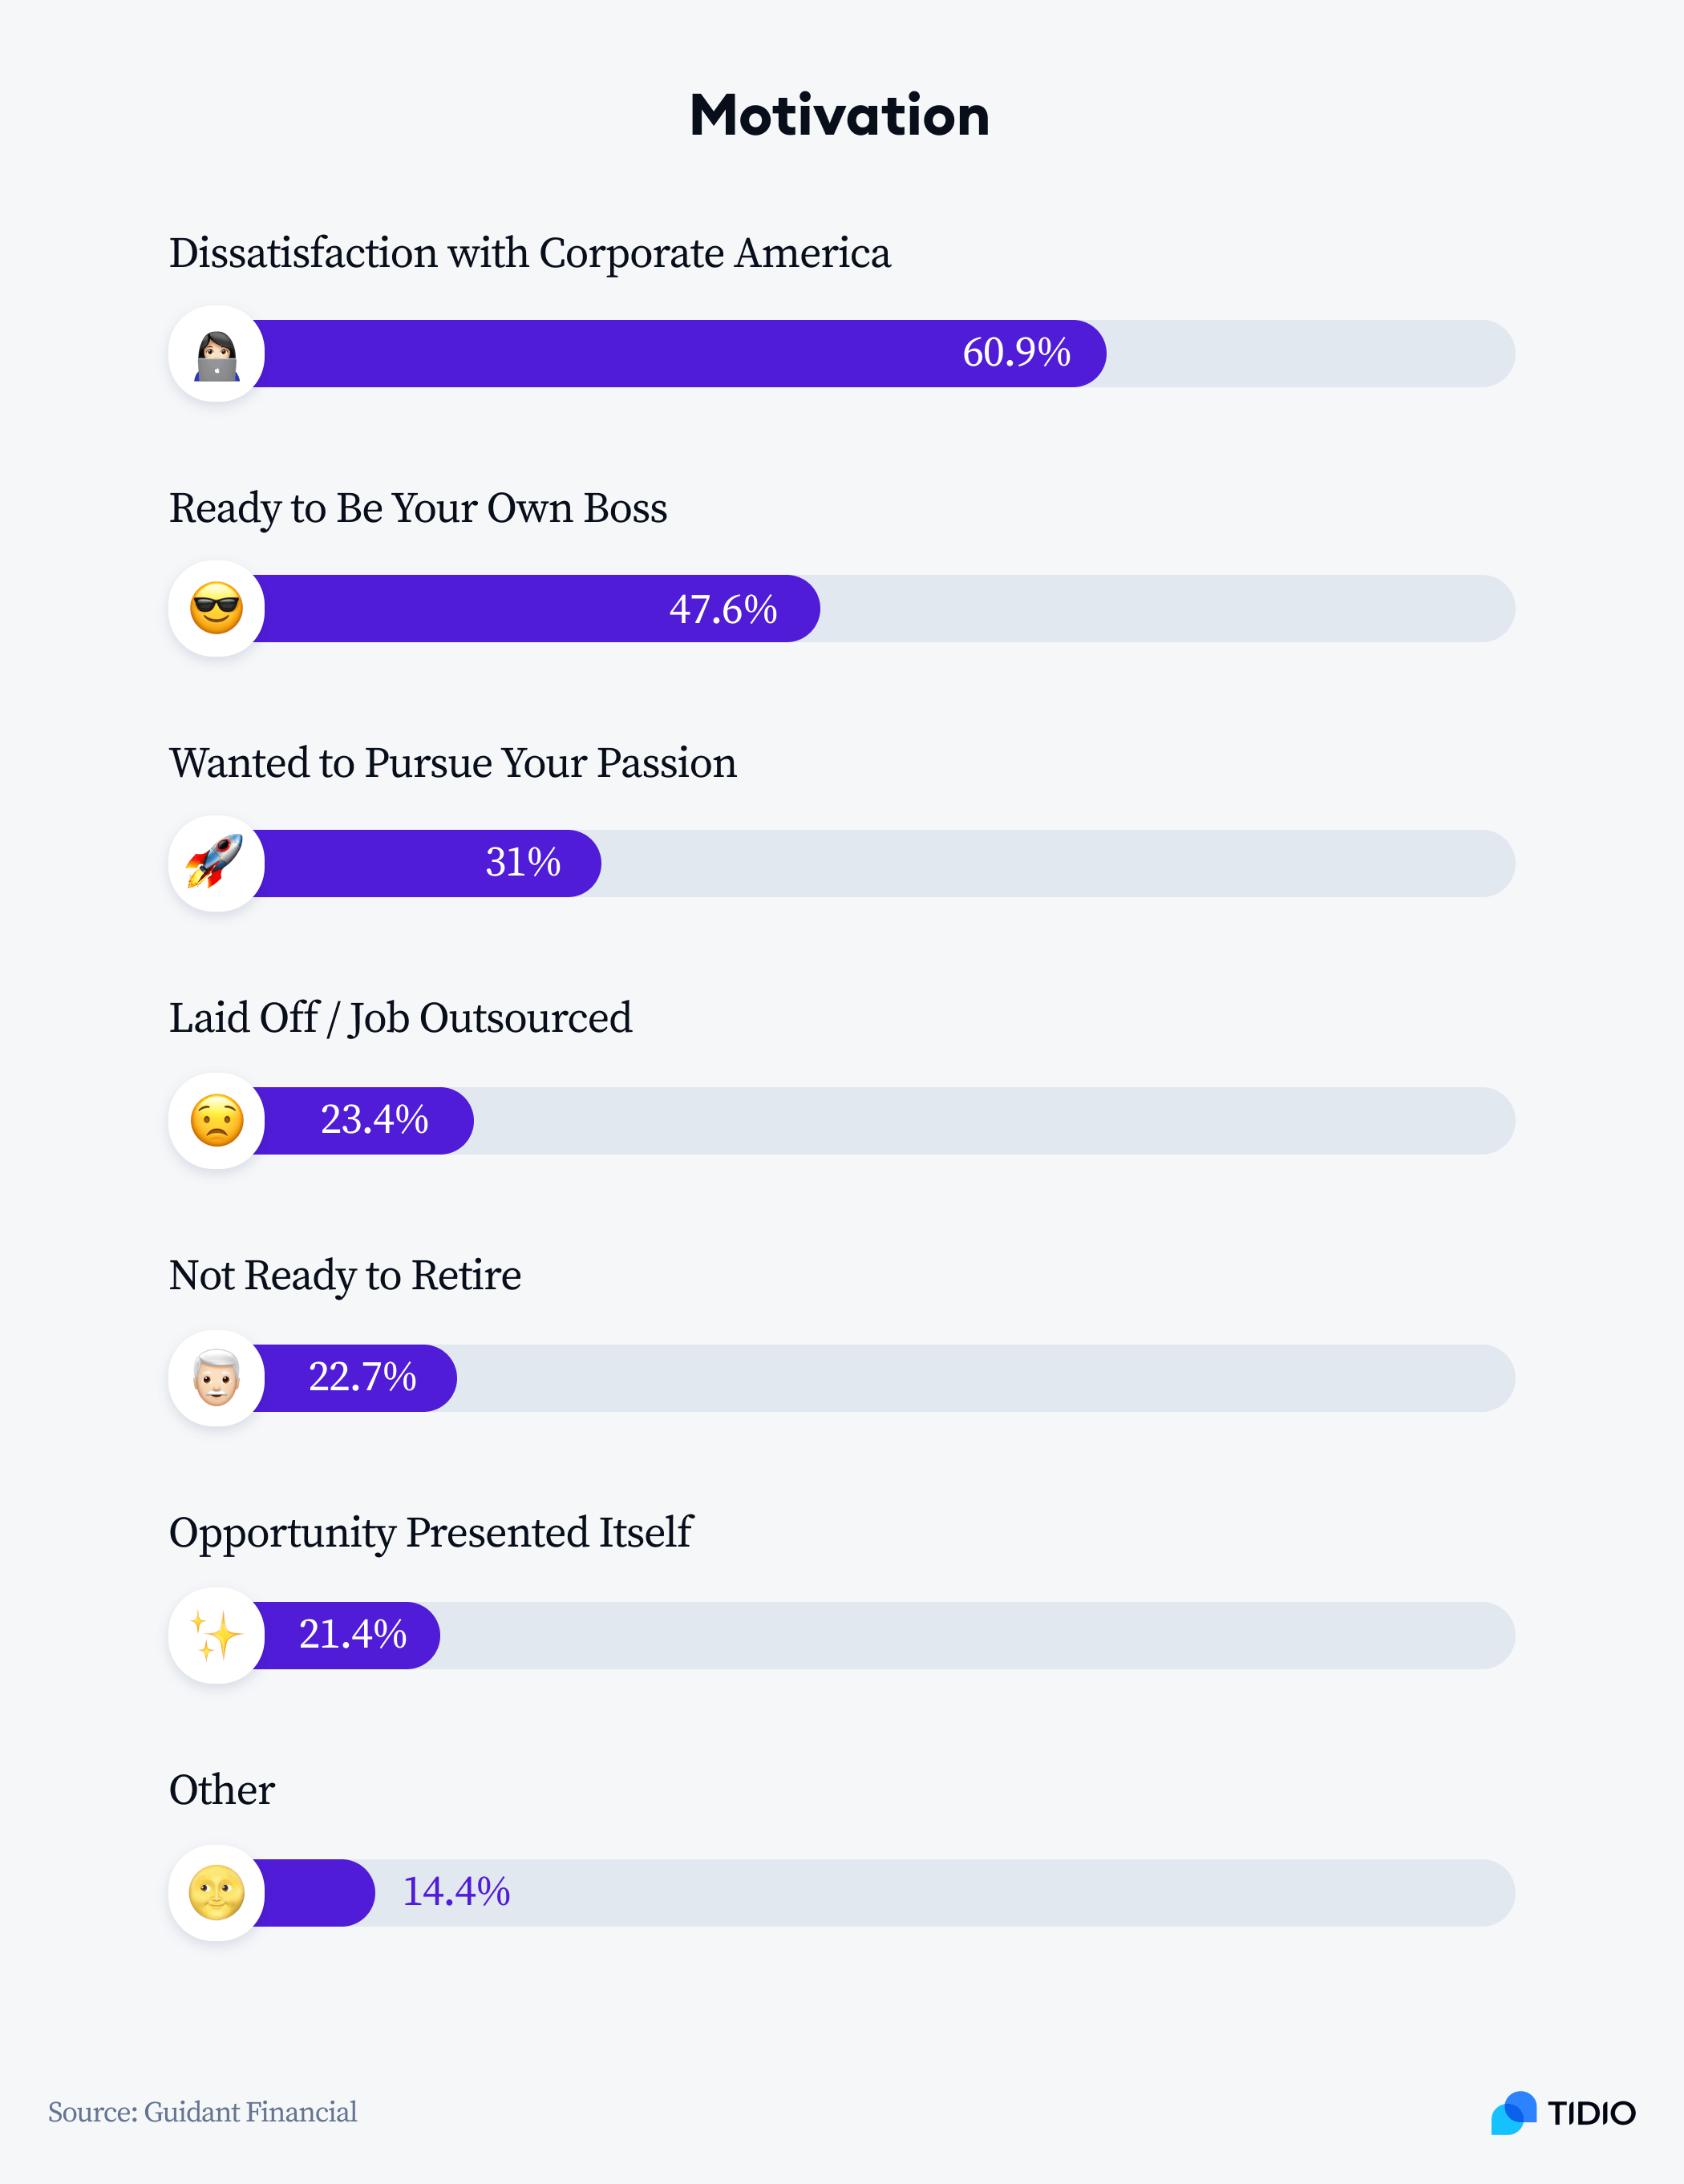Screen dimensions: 1684x2184
Task: Click the 14.4% label on Other bar
Action: coord(456,1892)
